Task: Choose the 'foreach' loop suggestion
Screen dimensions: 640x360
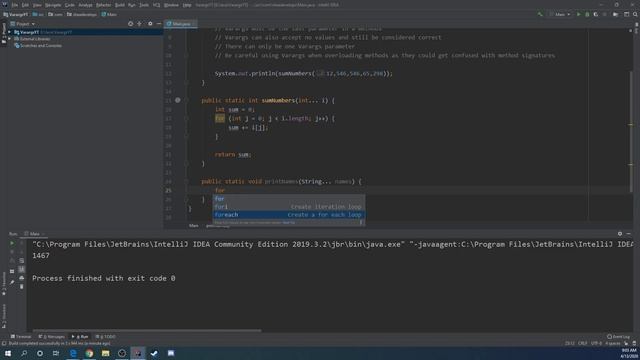Action: coord(289,215)
